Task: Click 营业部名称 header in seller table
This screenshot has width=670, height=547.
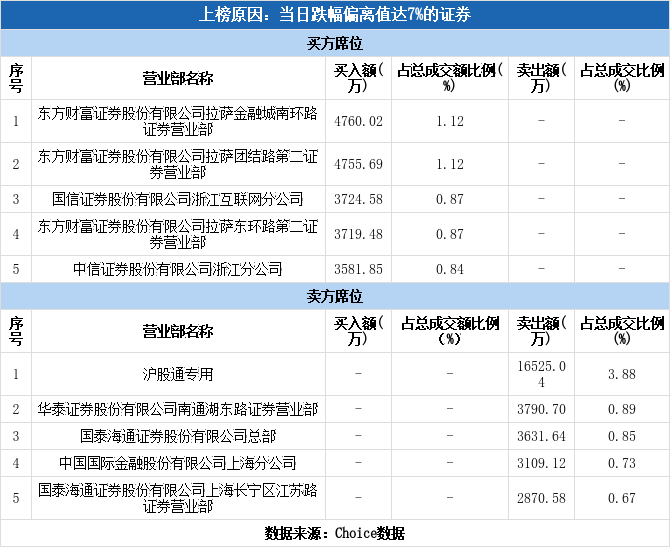Action: (x=178, y=332)
